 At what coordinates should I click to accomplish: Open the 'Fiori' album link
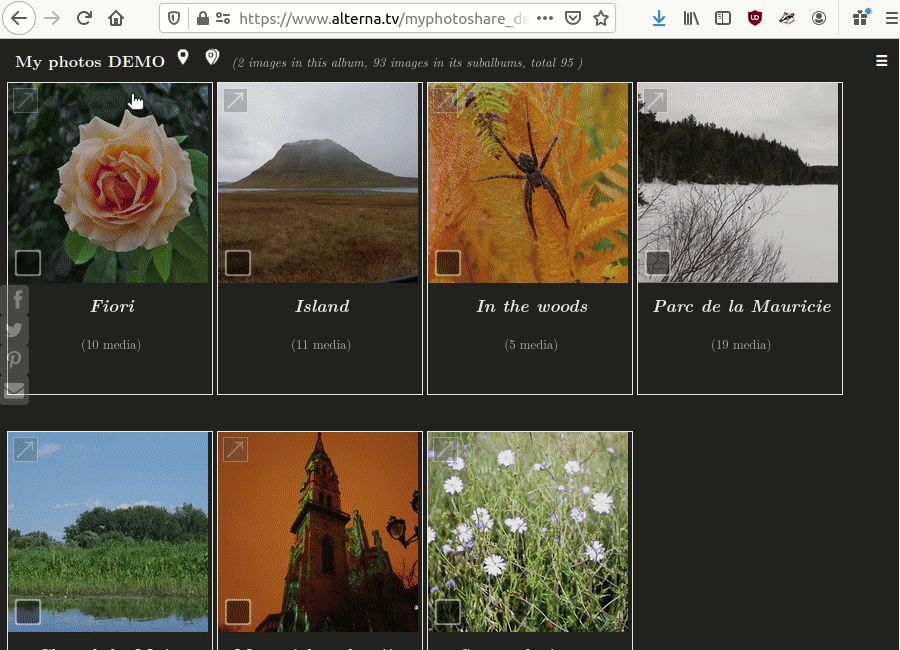pyautogui.click(x=111, y=306)
